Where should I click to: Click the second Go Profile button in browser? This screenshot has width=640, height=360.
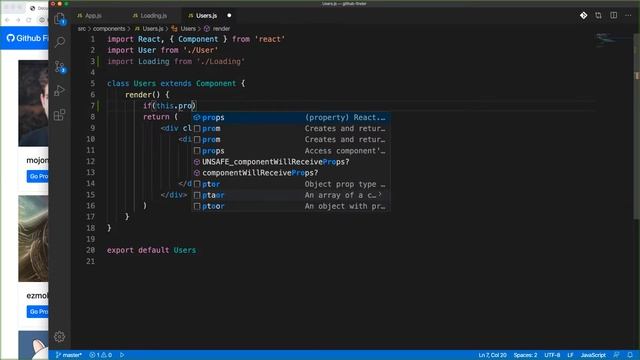pos(38,312)
